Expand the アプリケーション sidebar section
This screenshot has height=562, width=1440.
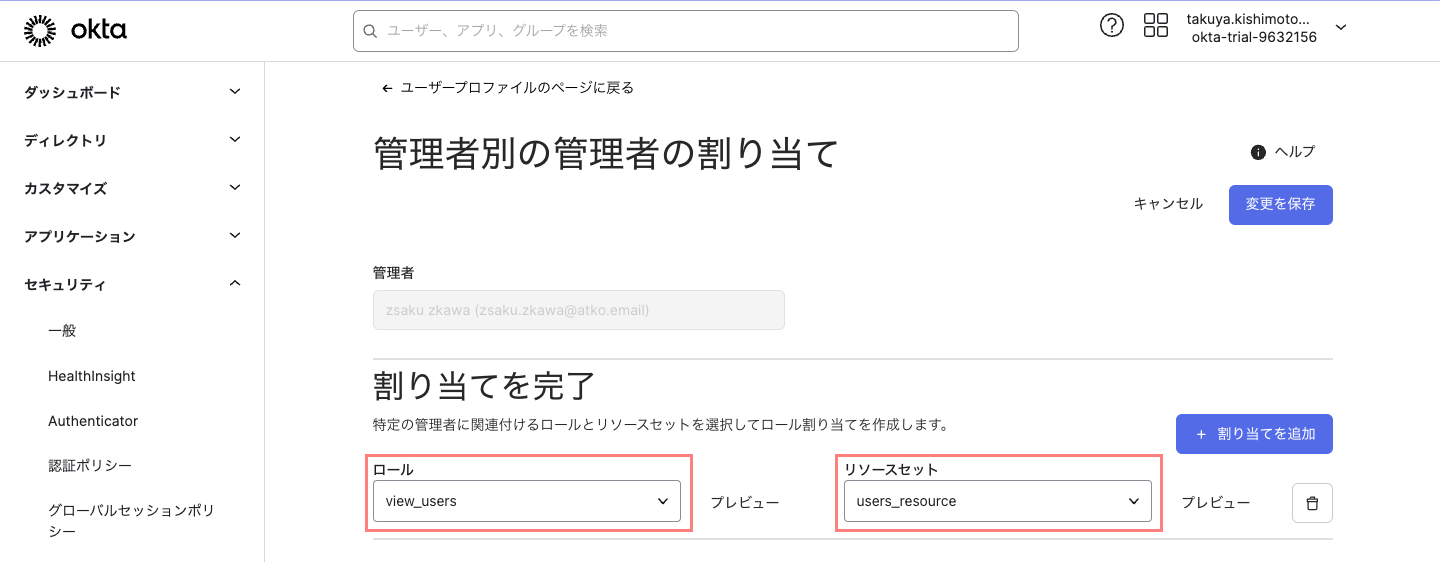(x=235, y=236)
